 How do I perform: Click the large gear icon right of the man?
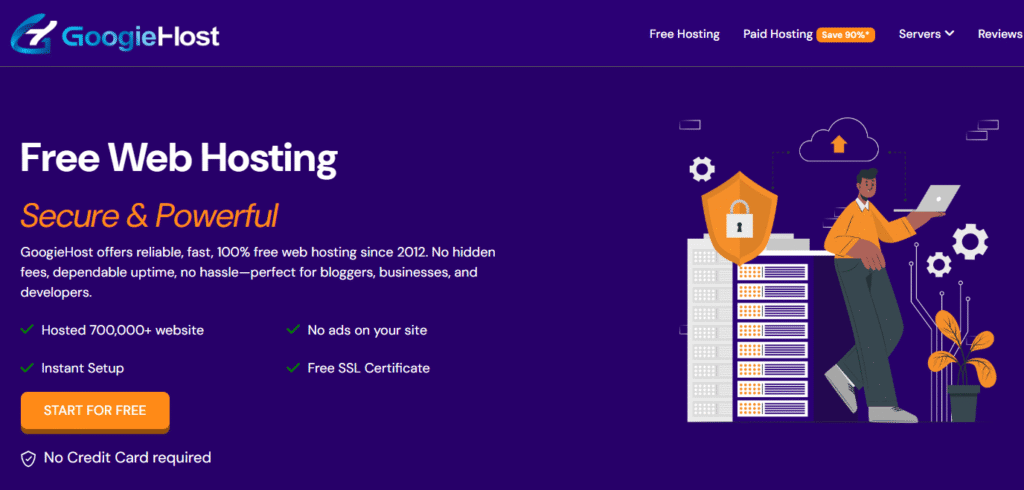click(969, 241)
